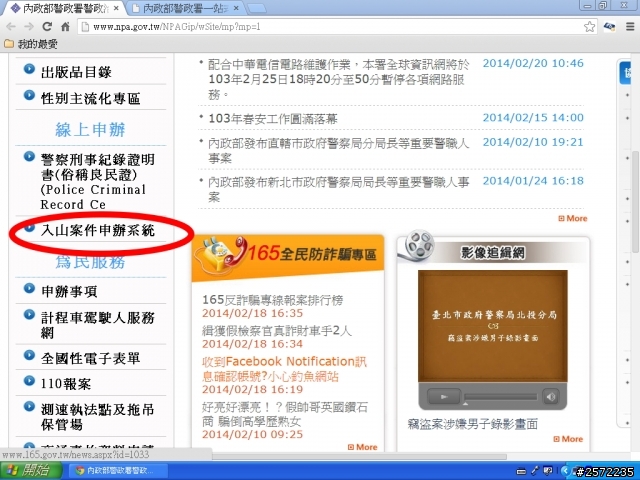Click the vertical scrollbar of the page
The width and height of the screenshot is (640, 480).
pyautogui.click(x=636, y=200)
